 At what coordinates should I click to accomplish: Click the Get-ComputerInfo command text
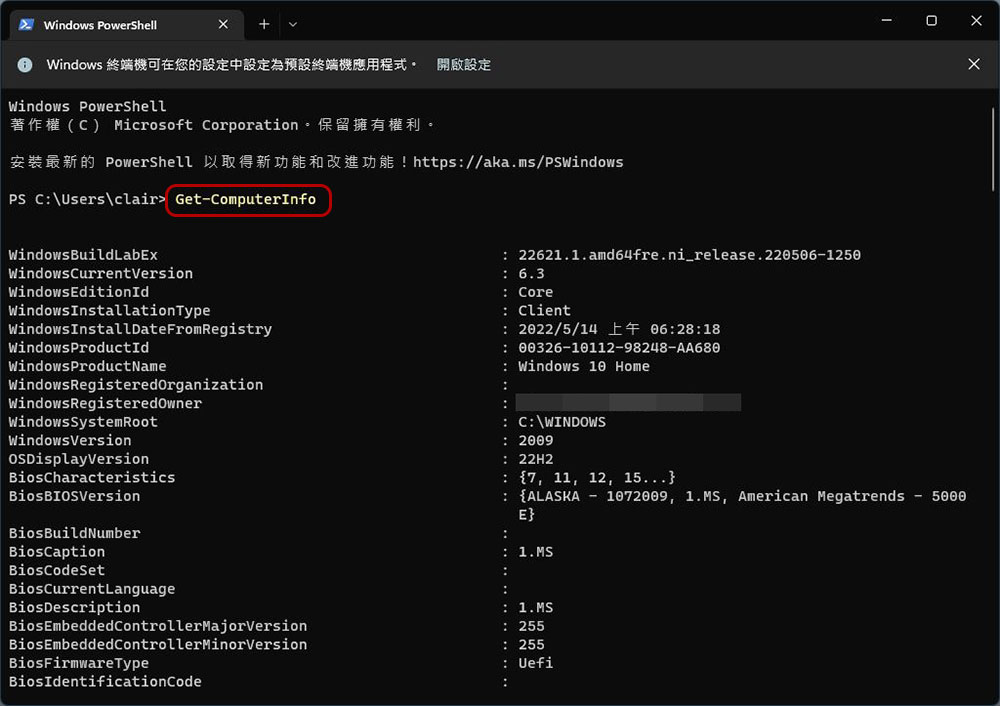point(246,200)
